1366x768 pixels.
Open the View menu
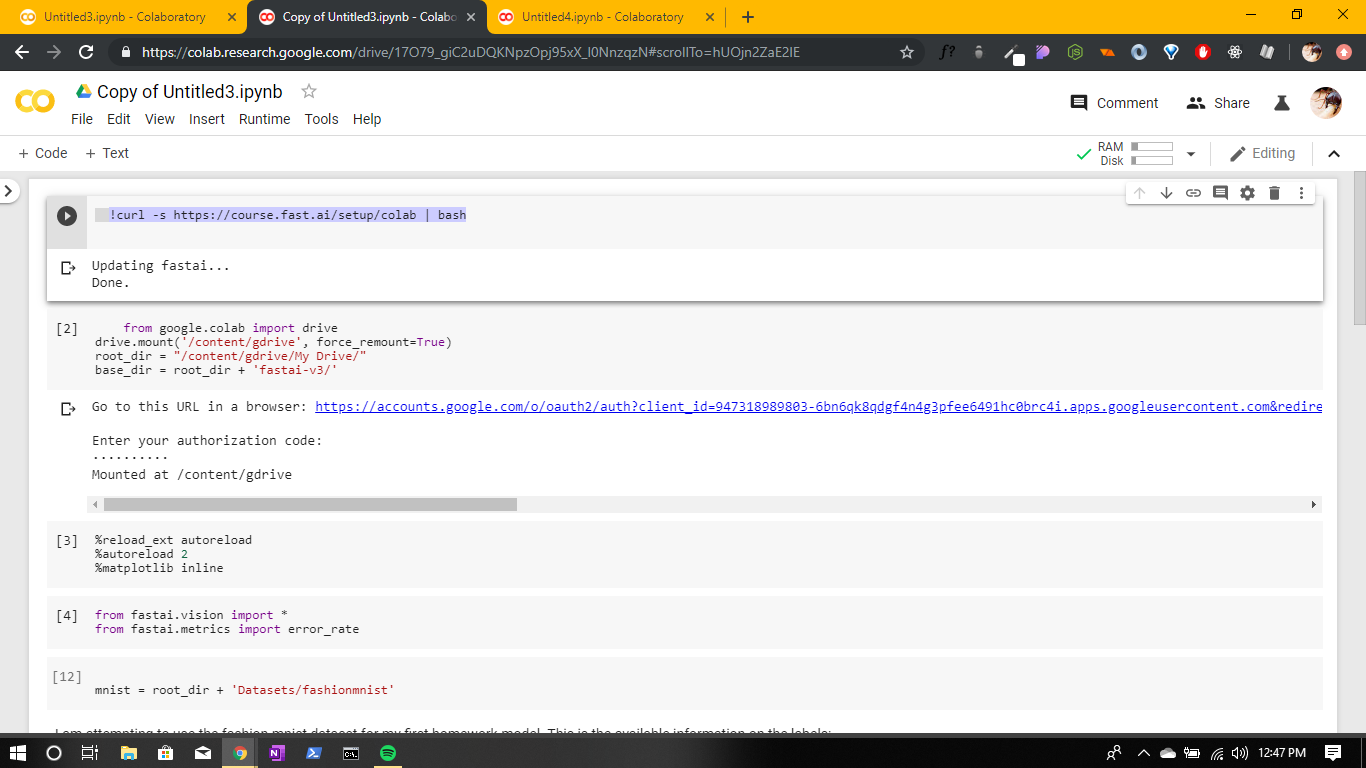[x=160, y=119]
